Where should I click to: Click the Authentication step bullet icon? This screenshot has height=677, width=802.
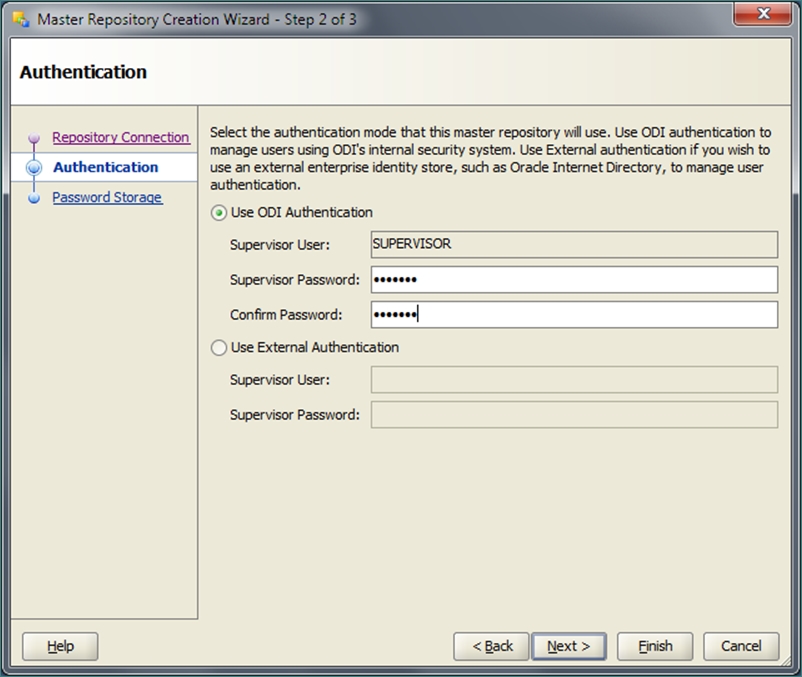pos(34,168)
